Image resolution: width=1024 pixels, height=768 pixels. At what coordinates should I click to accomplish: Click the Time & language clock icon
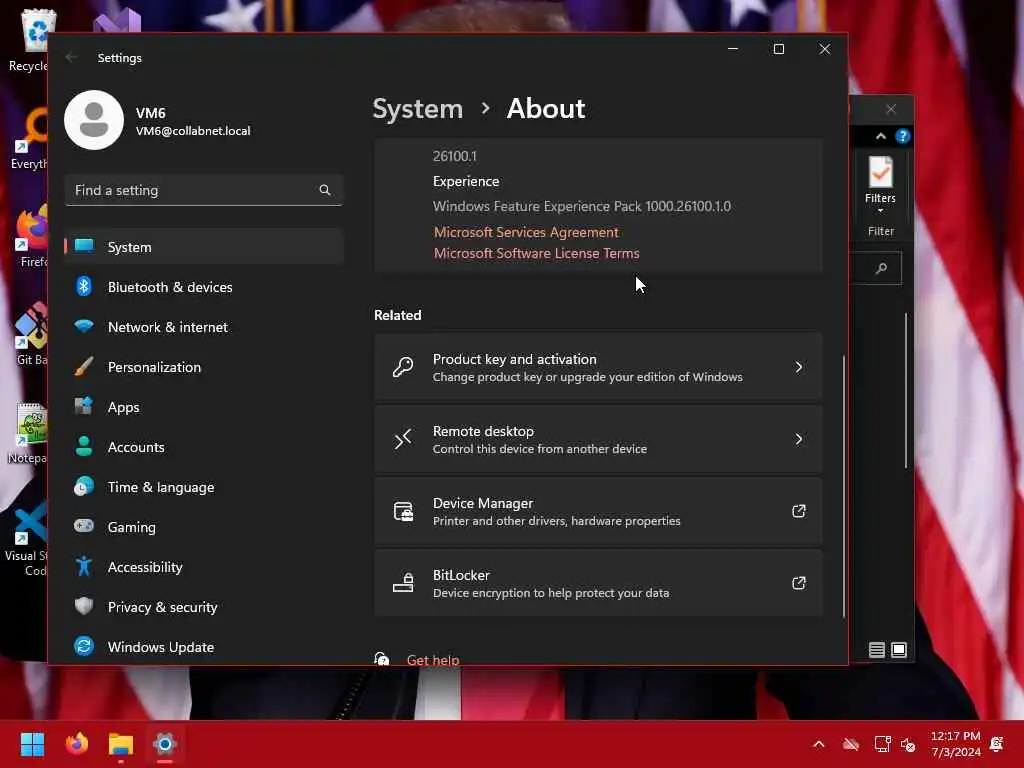pos(84,487)
